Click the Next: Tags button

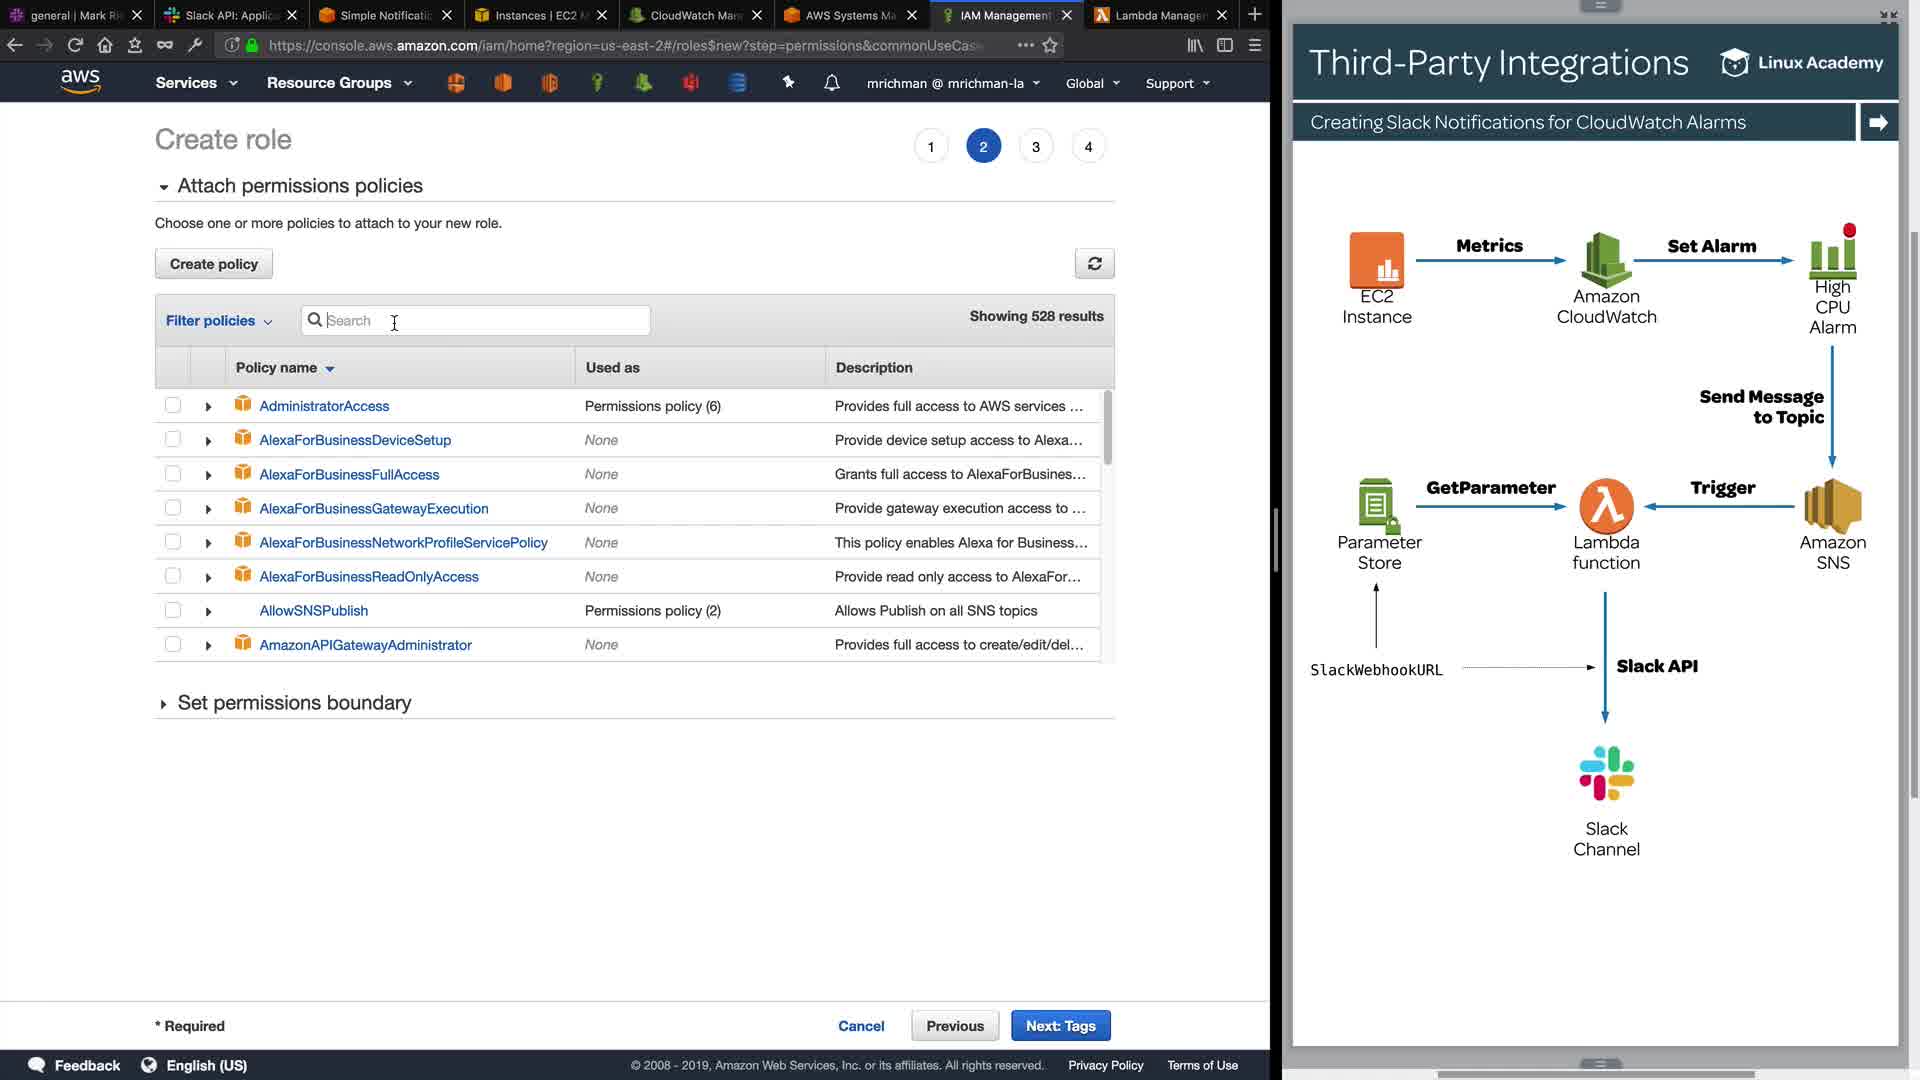[1060, 1026]
